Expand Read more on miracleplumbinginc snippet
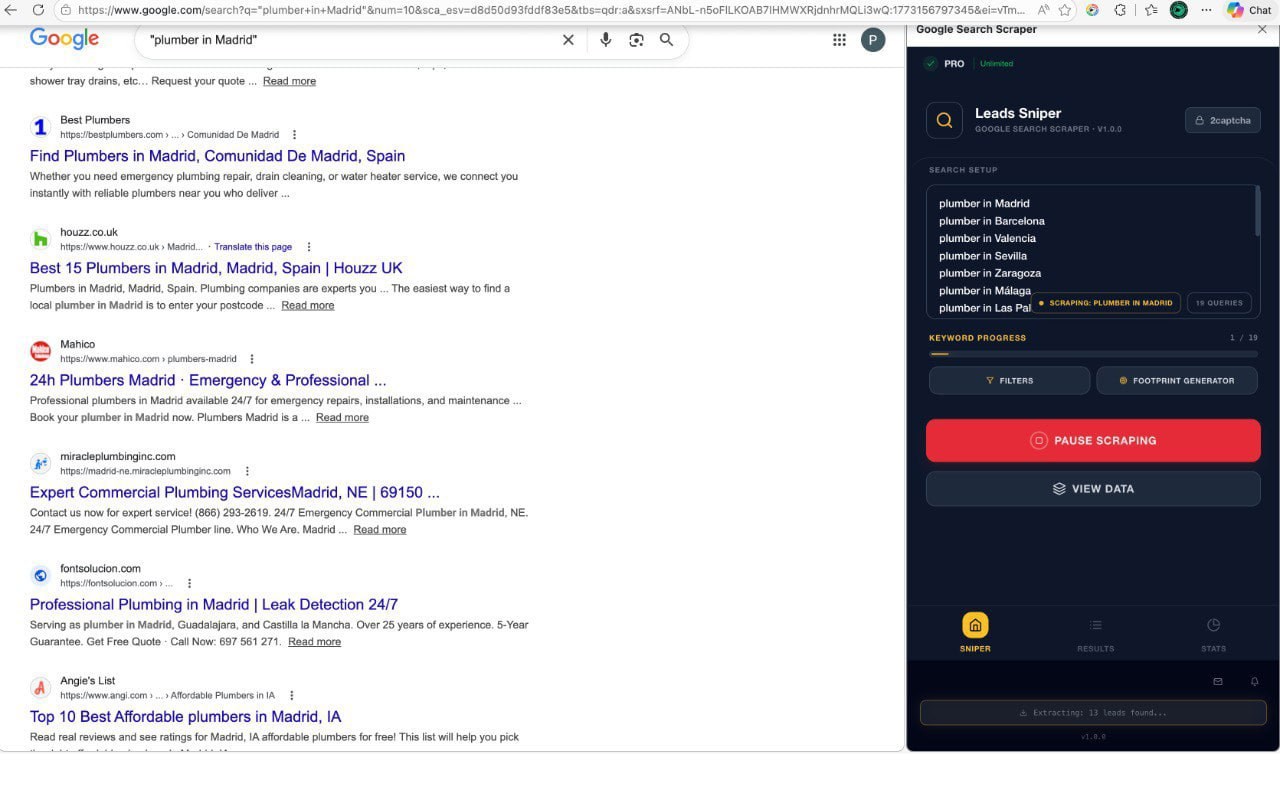Image resolution: width=1280 pixels, height=800 pixels. coord(380,529)
